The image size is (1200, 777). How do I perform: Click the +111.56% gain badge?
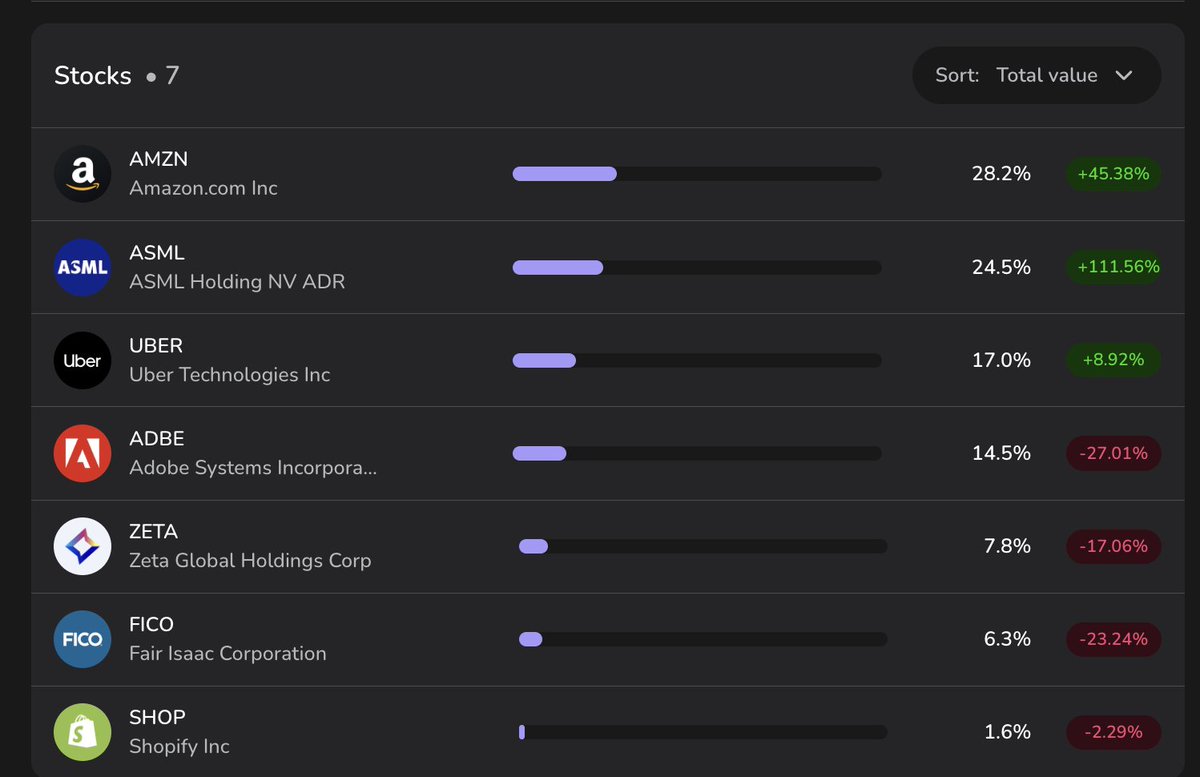pos(1113,267)
